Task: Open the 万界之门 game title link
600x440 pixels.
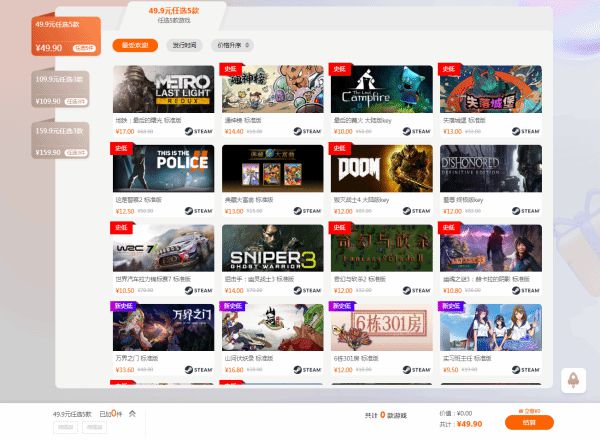Action: click(x=137, y=359)
